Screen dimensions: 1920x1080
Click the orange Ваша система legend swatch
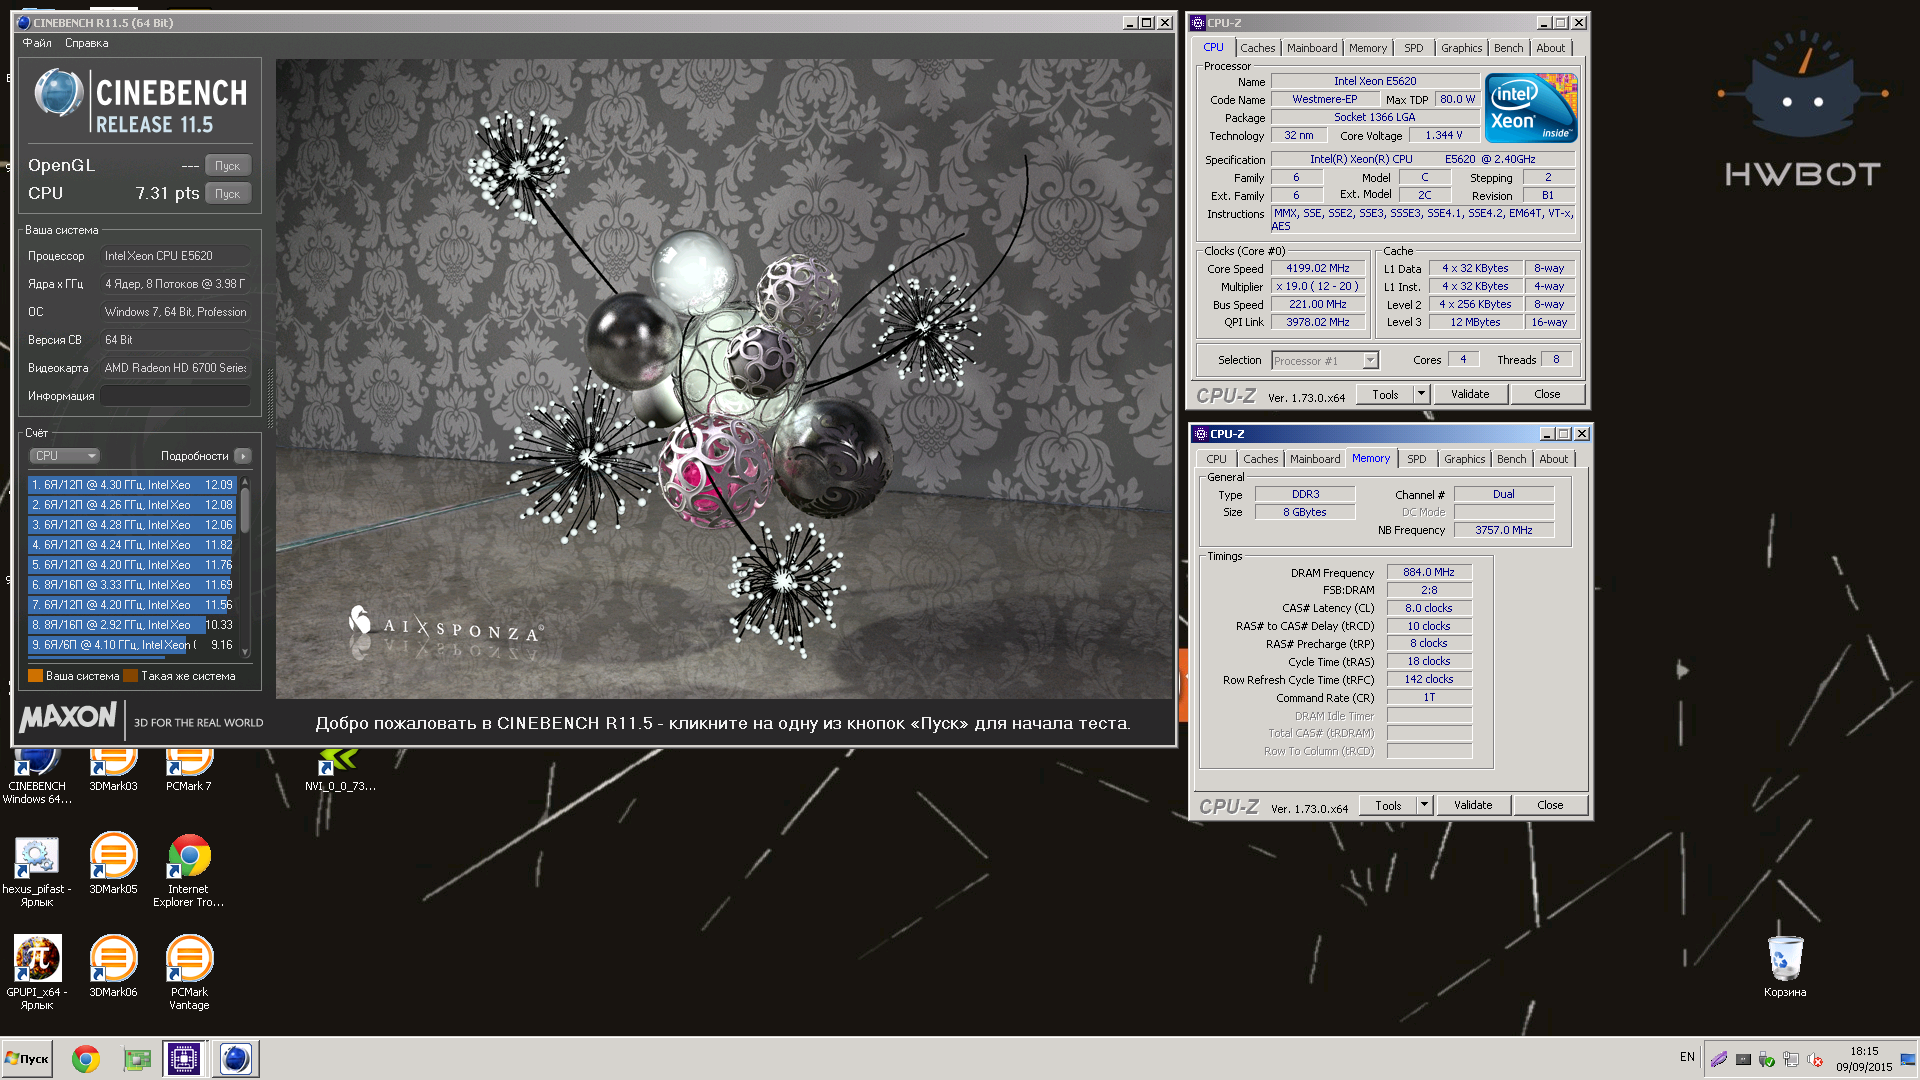pos(36,676)
